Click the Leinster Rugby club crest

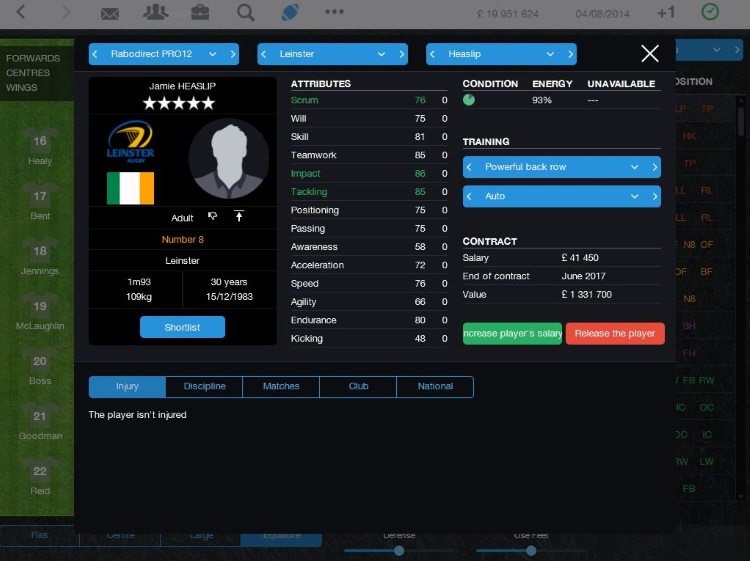(130, 141)
